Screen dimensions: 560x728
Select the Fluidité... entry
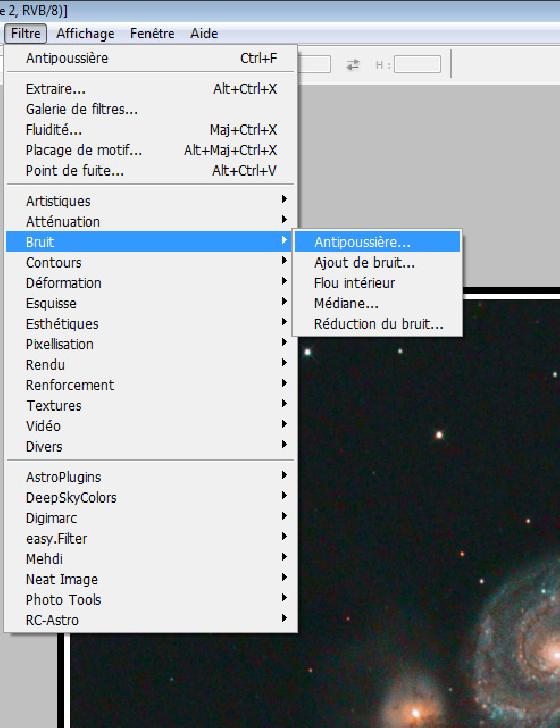pyautogui.click(x=151, y=130)
